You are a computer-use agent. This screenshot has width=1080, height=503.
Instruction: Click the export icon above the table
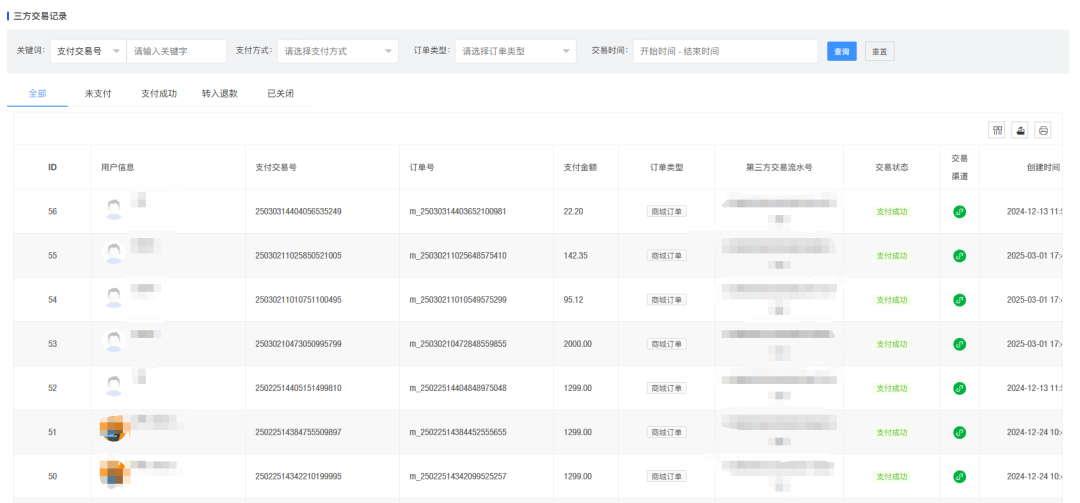1020,130
